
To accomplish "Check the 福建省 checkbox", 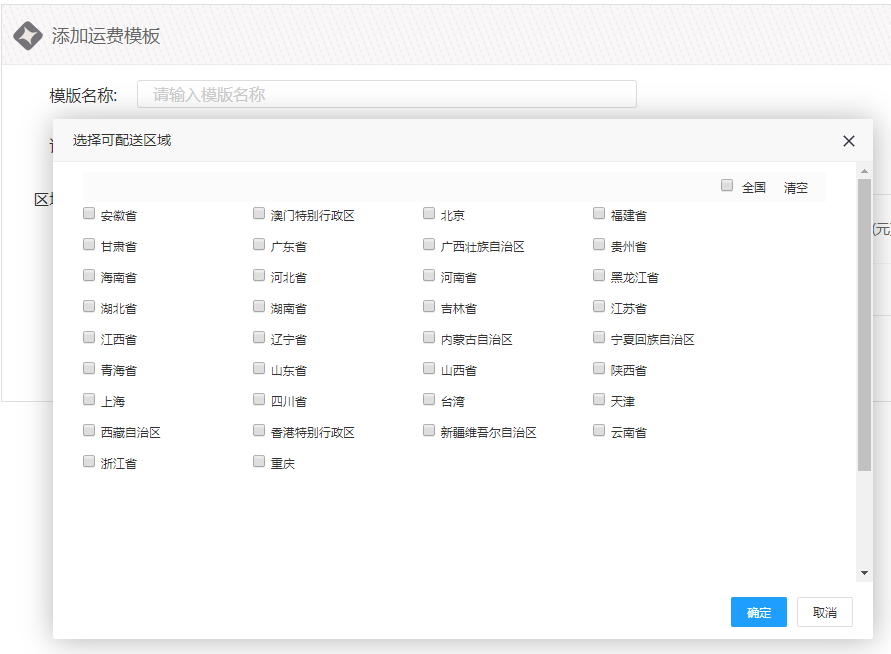I will coord(599,214).
